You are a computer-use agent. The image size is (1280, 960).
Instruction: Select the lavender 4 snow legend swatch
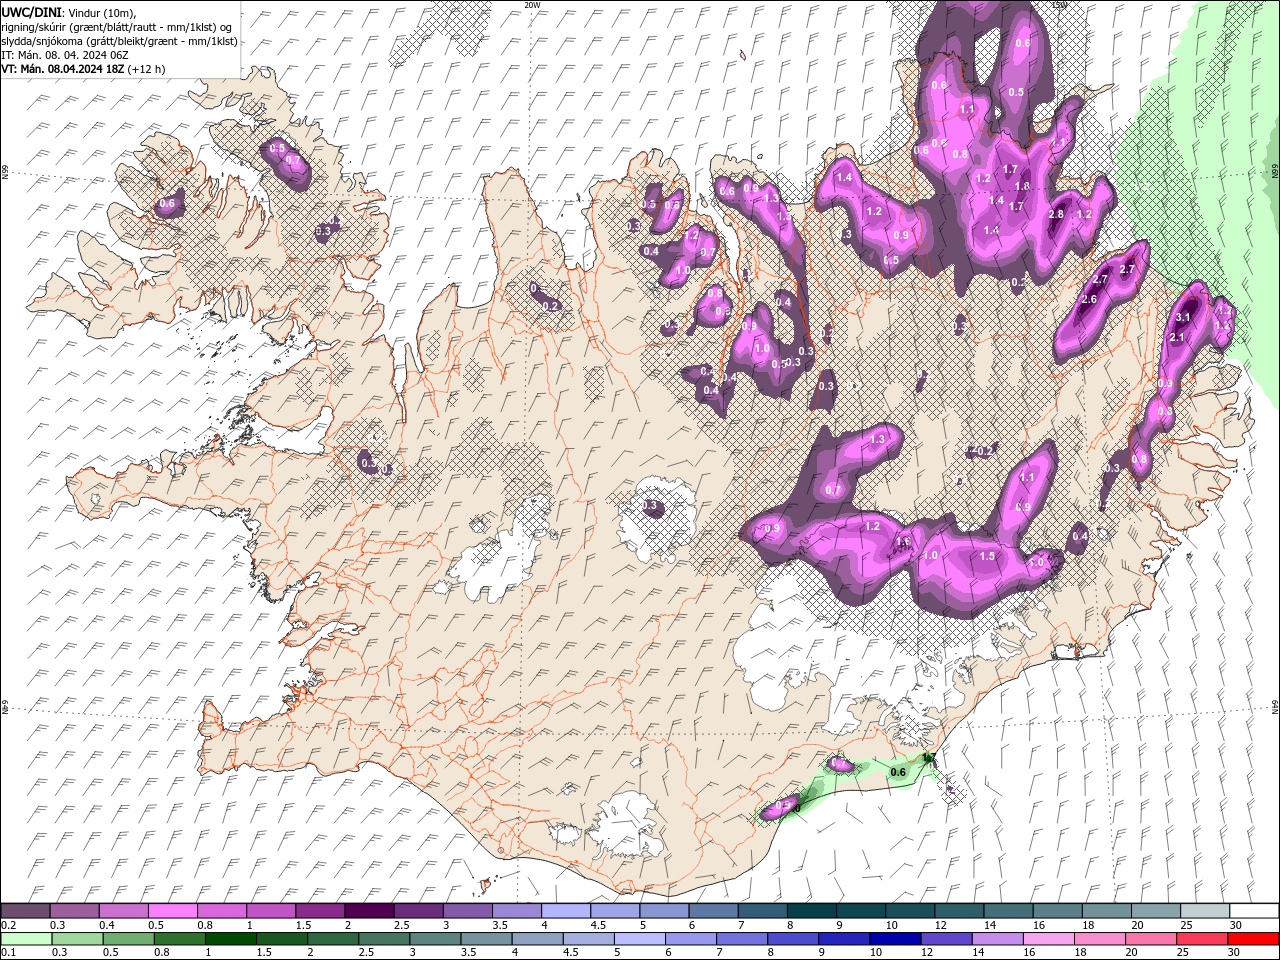[566, 911]
